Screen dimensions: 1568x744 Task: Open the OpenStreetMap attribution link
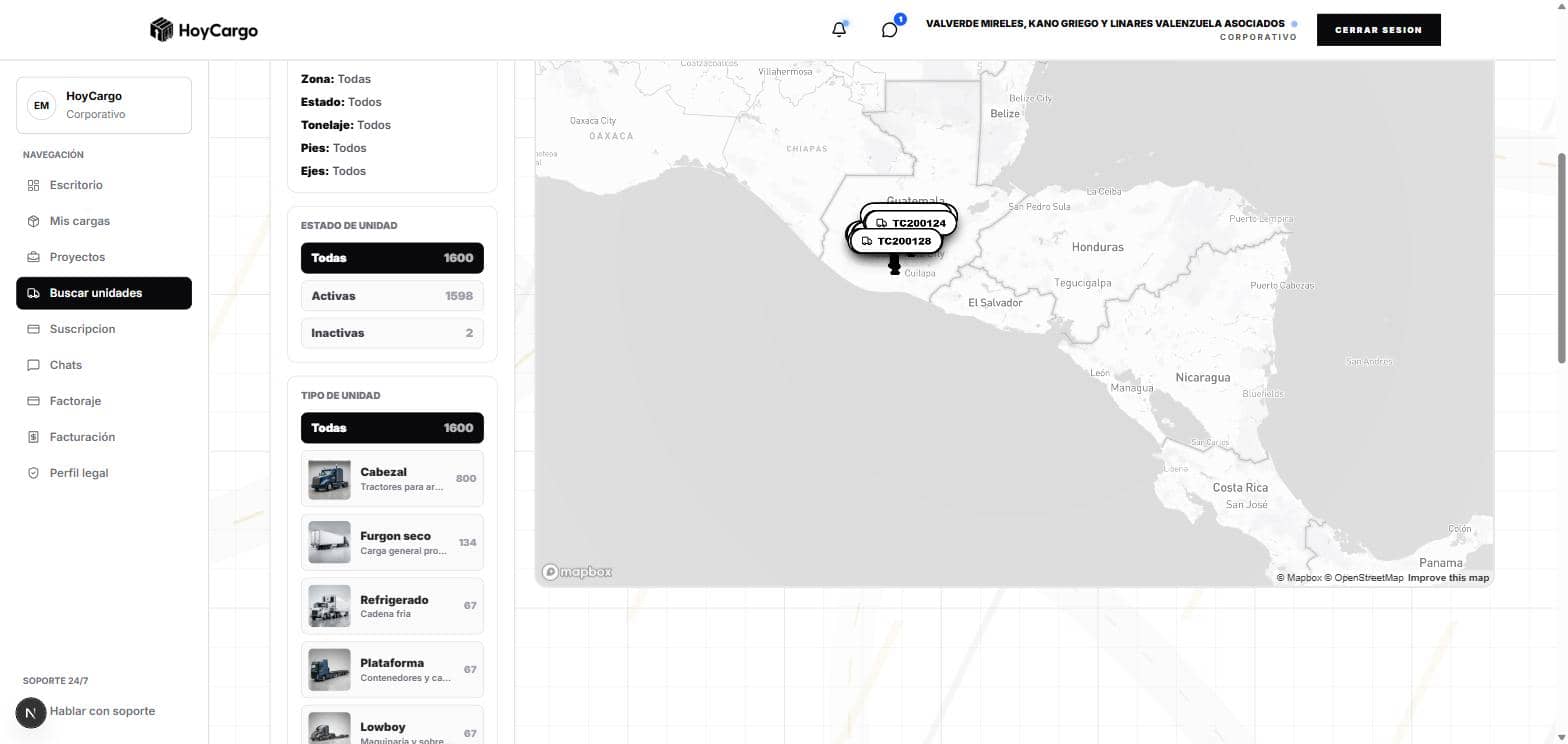point(1364,578)
